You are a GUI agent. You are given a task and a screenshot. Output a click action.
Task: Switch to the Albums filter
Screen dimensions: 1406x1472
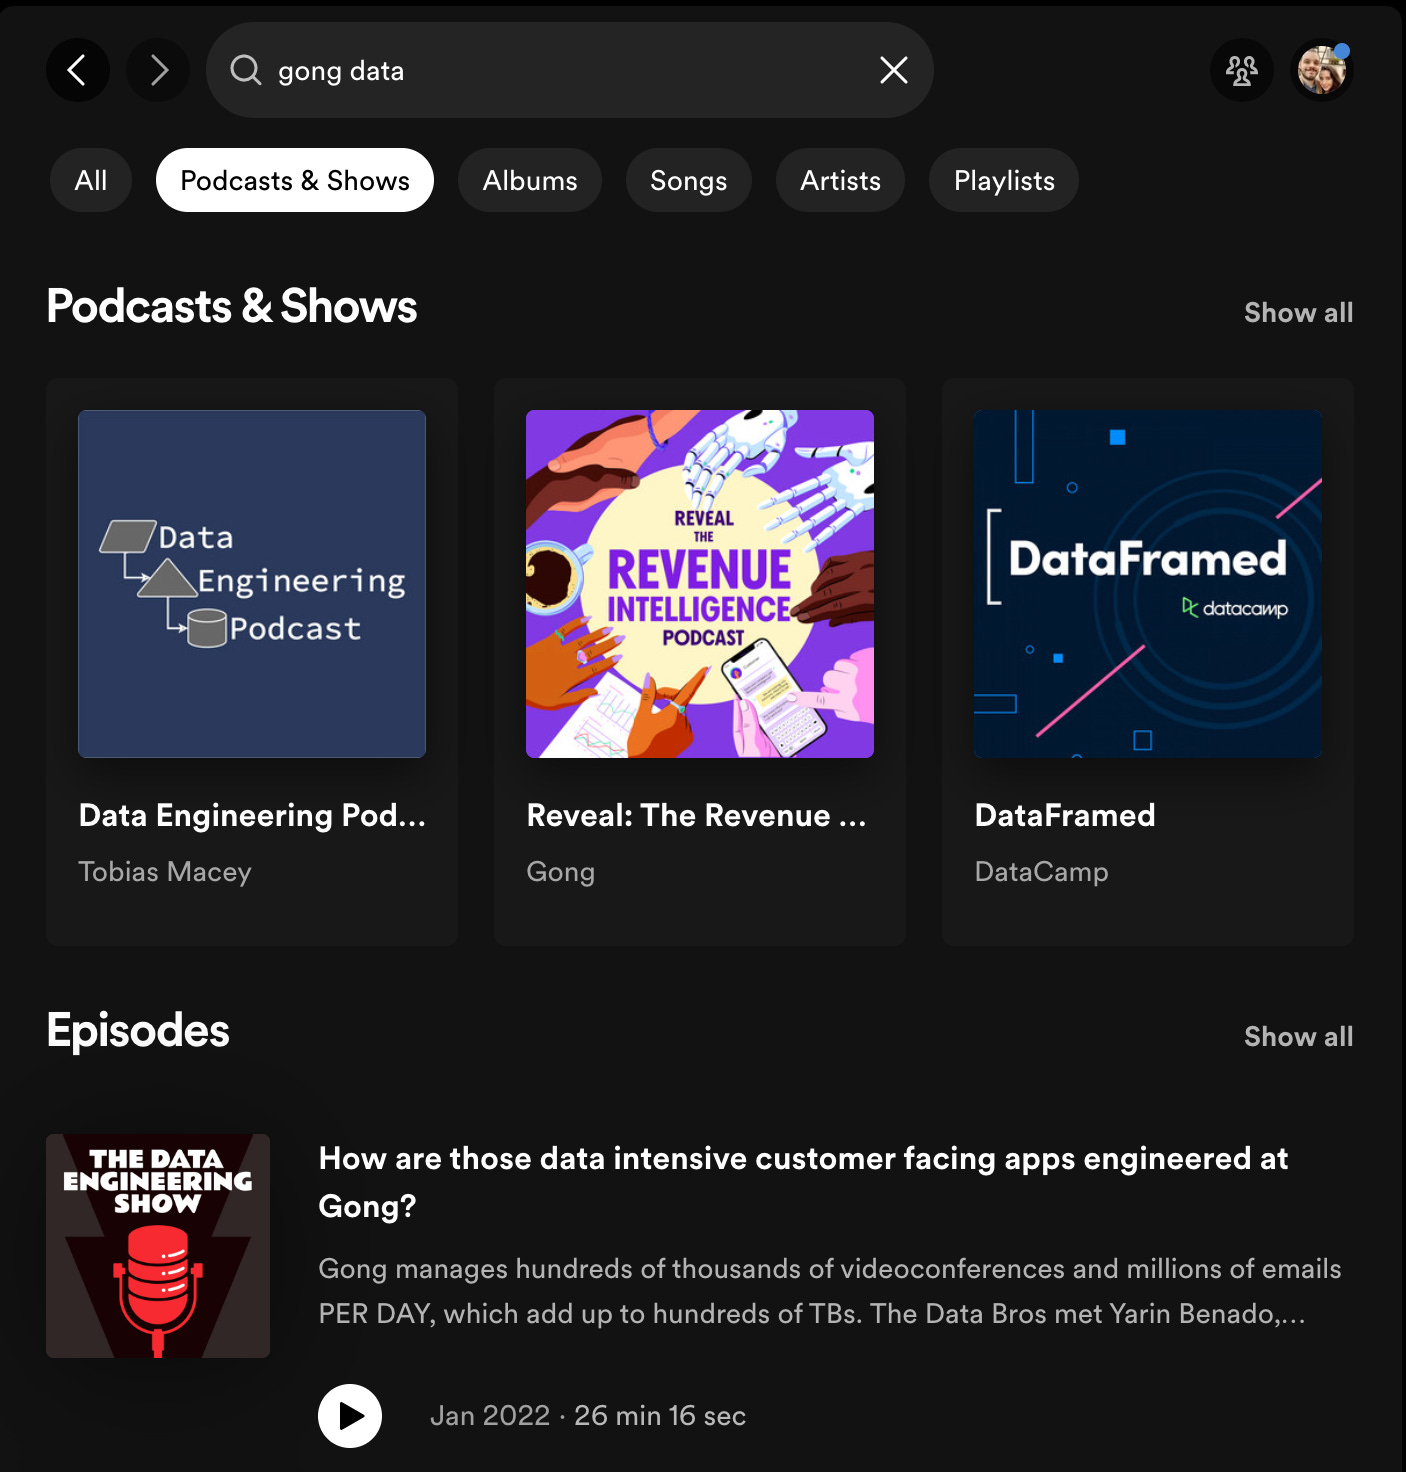tap(530, 180)
